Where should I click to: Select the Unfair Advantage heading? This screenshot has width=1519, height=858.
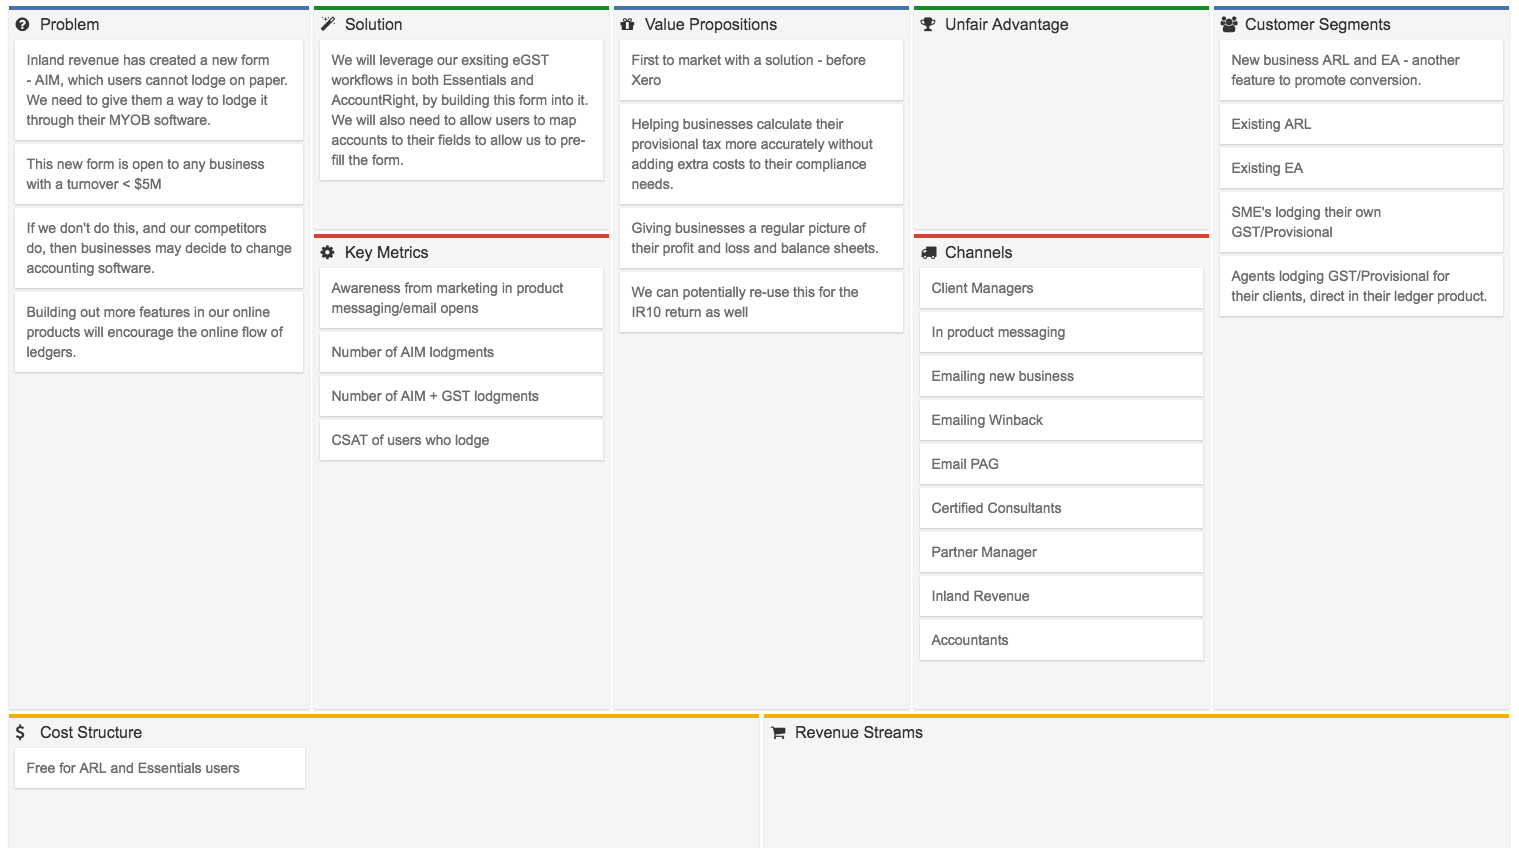[x=1006, y=24]
